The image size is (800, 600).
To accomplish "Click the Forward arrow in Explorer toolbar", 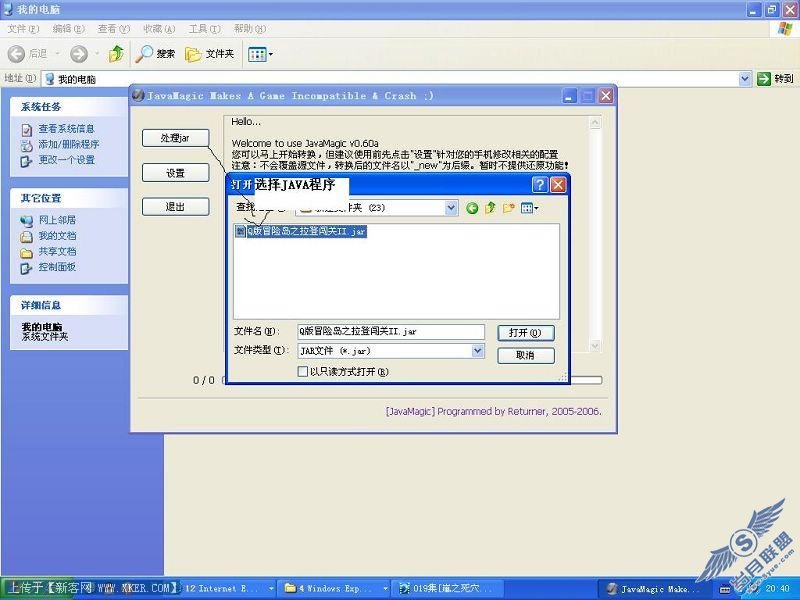I will click(79, 54).
